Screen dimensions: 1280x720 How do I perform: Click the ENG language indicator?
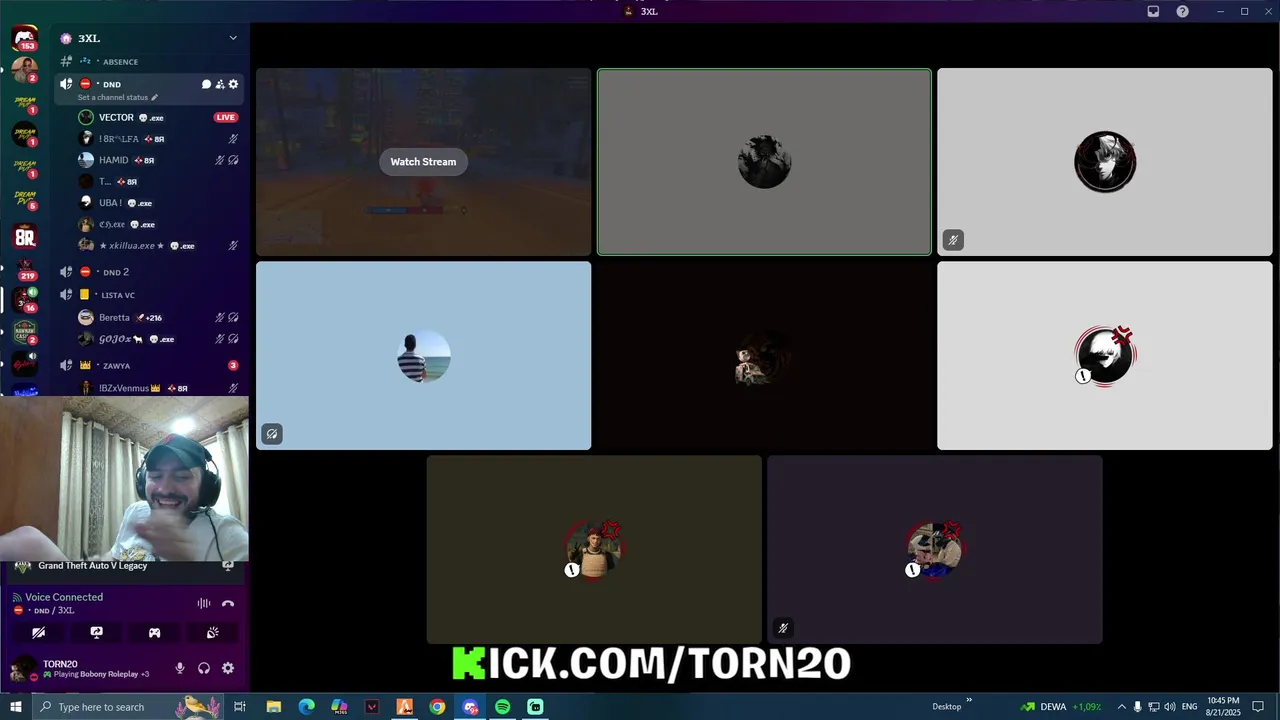1189,707
